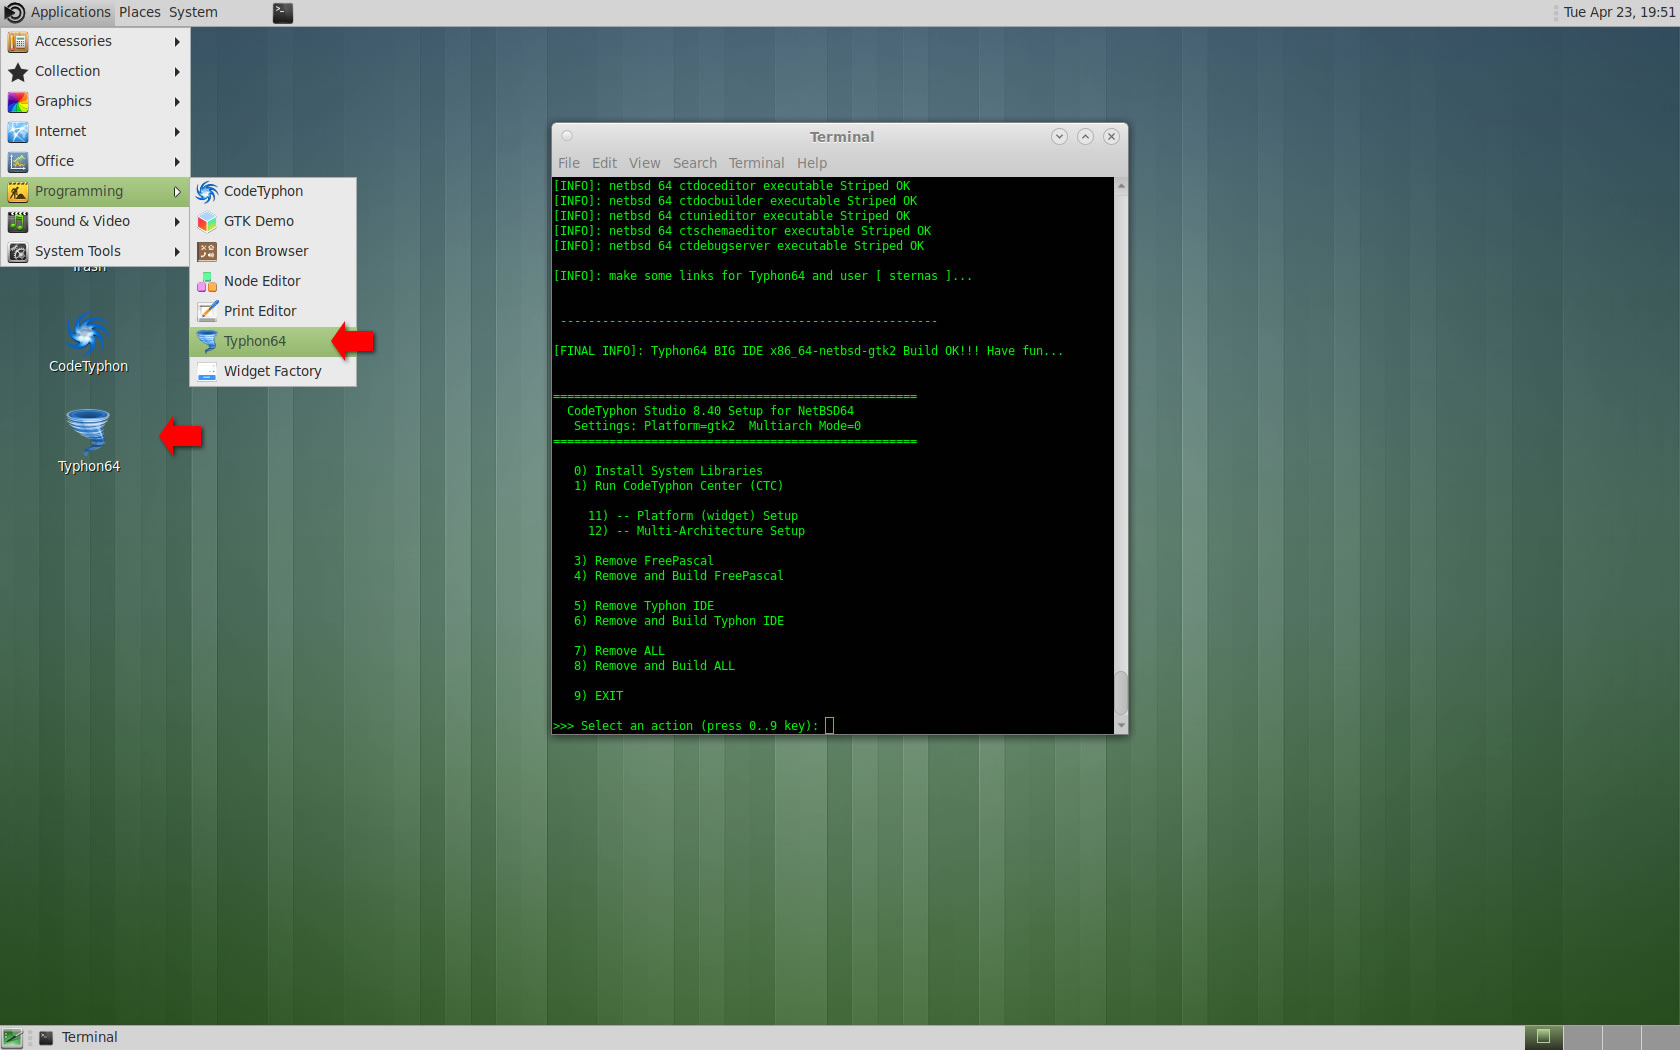
Task: Click the show desktop icon in bottom panel
Action: [12, 1038]
